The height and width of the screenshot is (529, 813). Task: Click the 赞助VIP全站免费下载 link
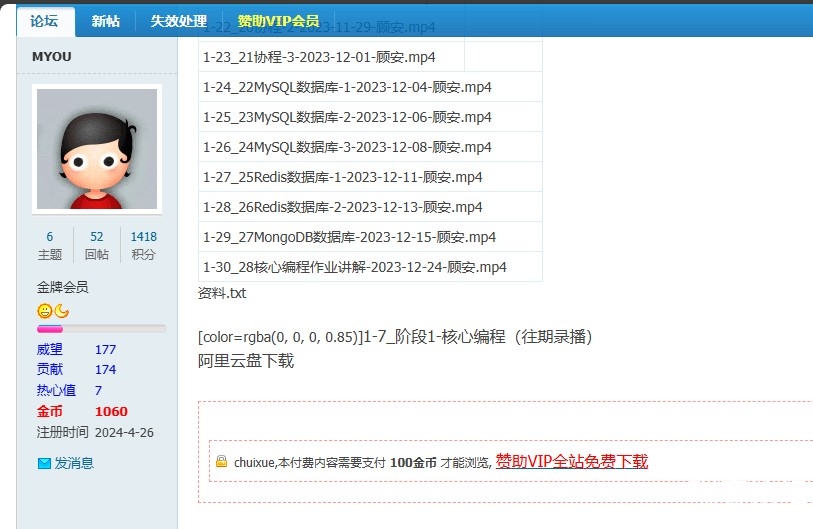[571, 461]
